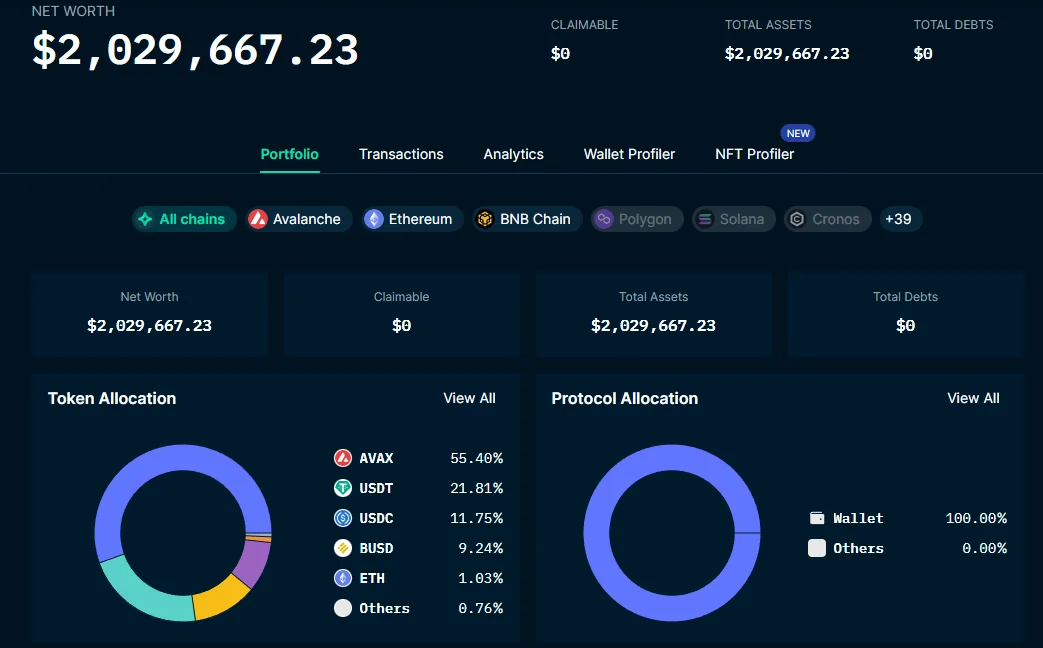Screen dimensions: 1043x648
Task: Select the Cronos chain chip
Action: 826,219
